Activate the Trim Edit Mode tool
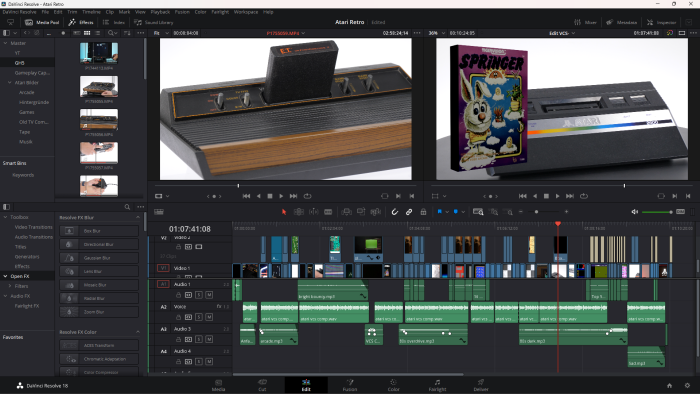700x394 pixels. pyautogui.click(x=299, y=212)
